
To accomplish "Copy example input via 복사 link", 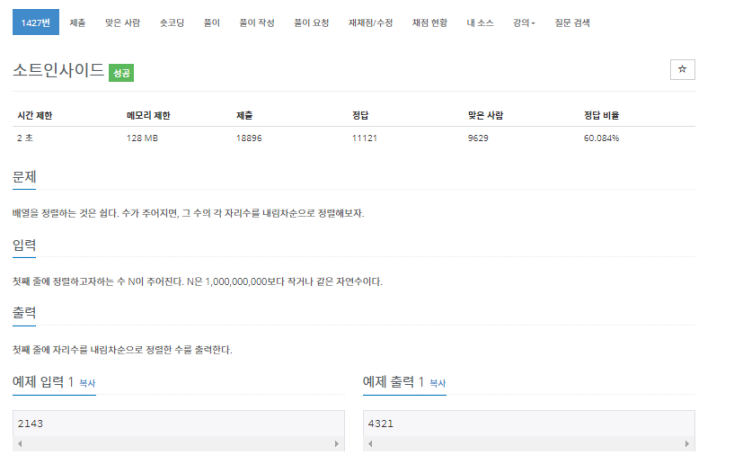I will tap(87, 383).
